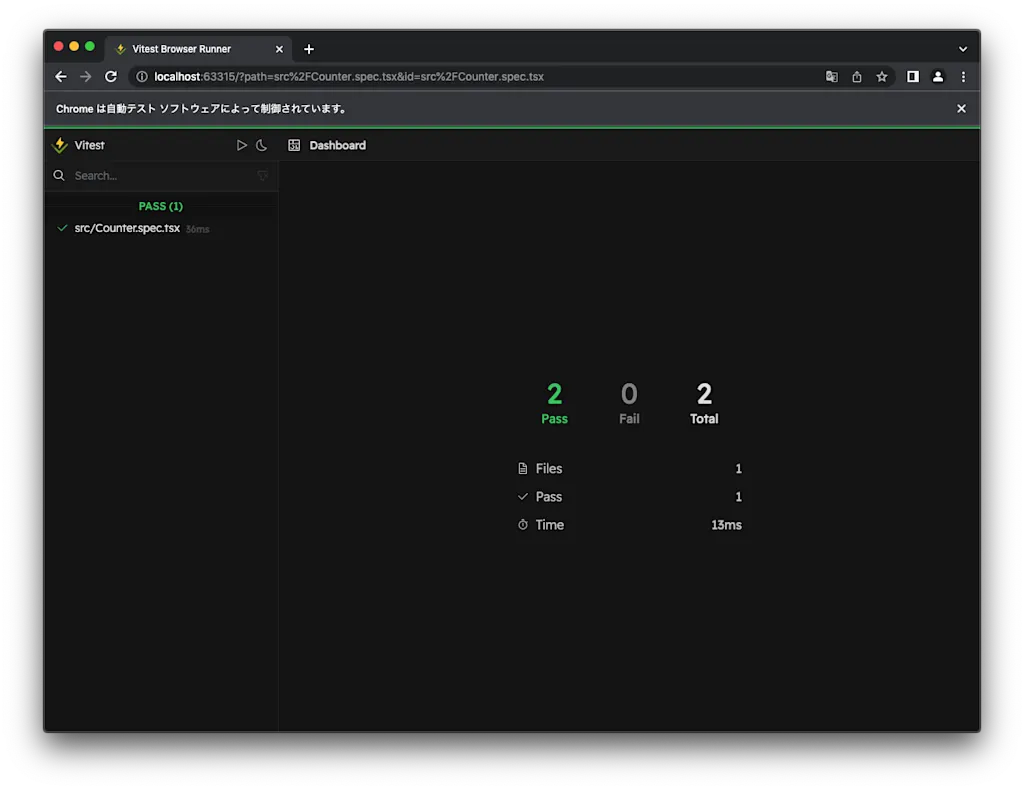
Task: Open Chrome three-dot menu
Action: click(963, 77)
